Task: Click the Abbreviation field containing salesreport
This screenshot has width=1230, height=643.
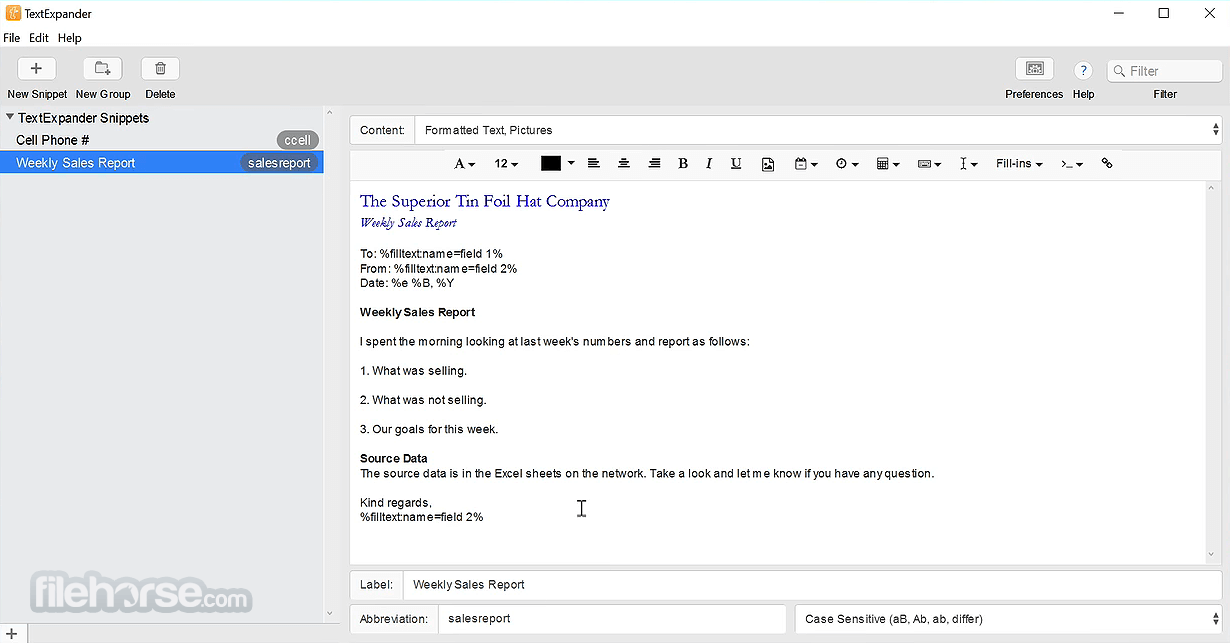Action: tap(612, 619)
